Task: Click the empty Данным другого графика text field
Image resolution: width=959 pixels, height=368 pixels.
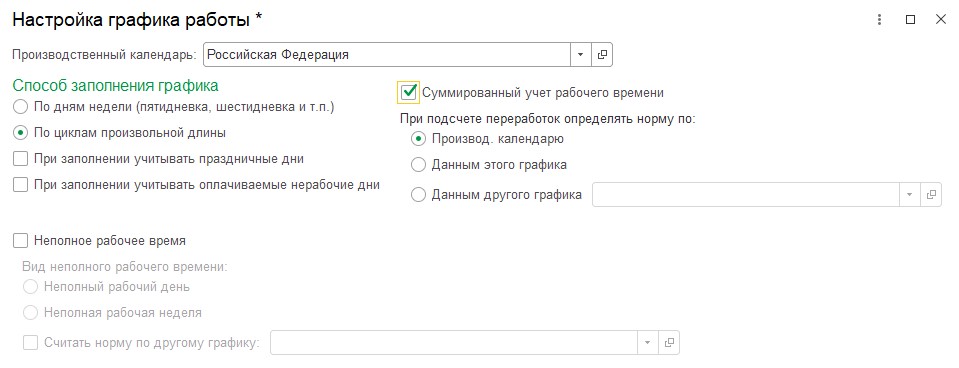Action: pos(746,194)
